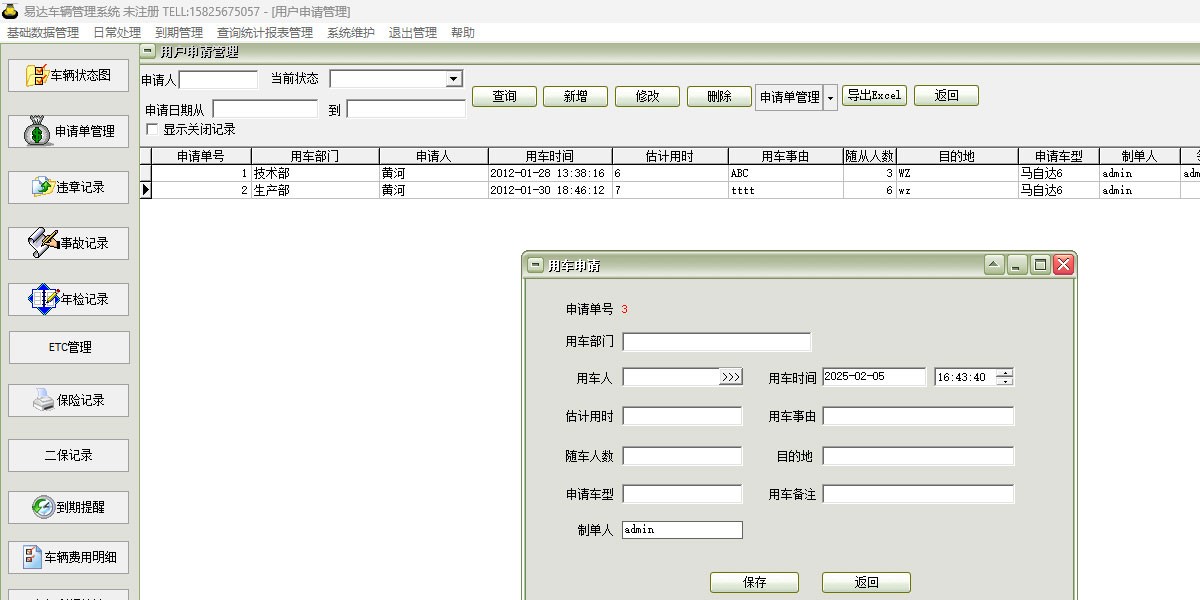This screenshot has height=600, width=1200.
Task: Close the 用车申请 dialog
Action: click(x=1063, y=265)
